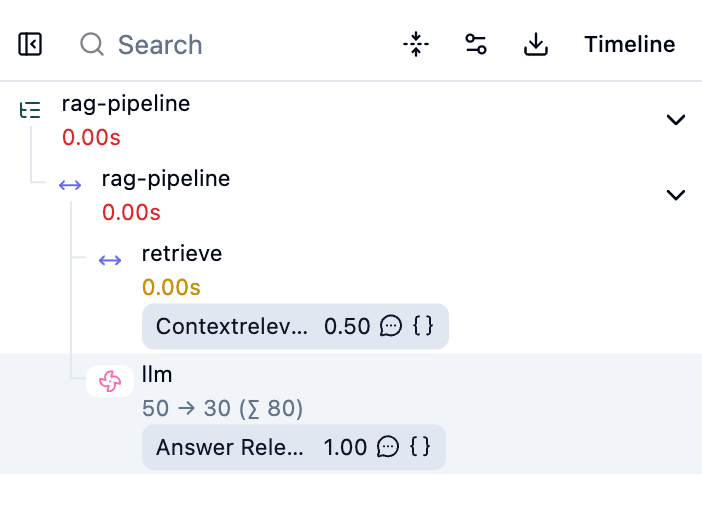Select the llm generation node
Viewport: 702px width, 526px height.
pos(157,375)
